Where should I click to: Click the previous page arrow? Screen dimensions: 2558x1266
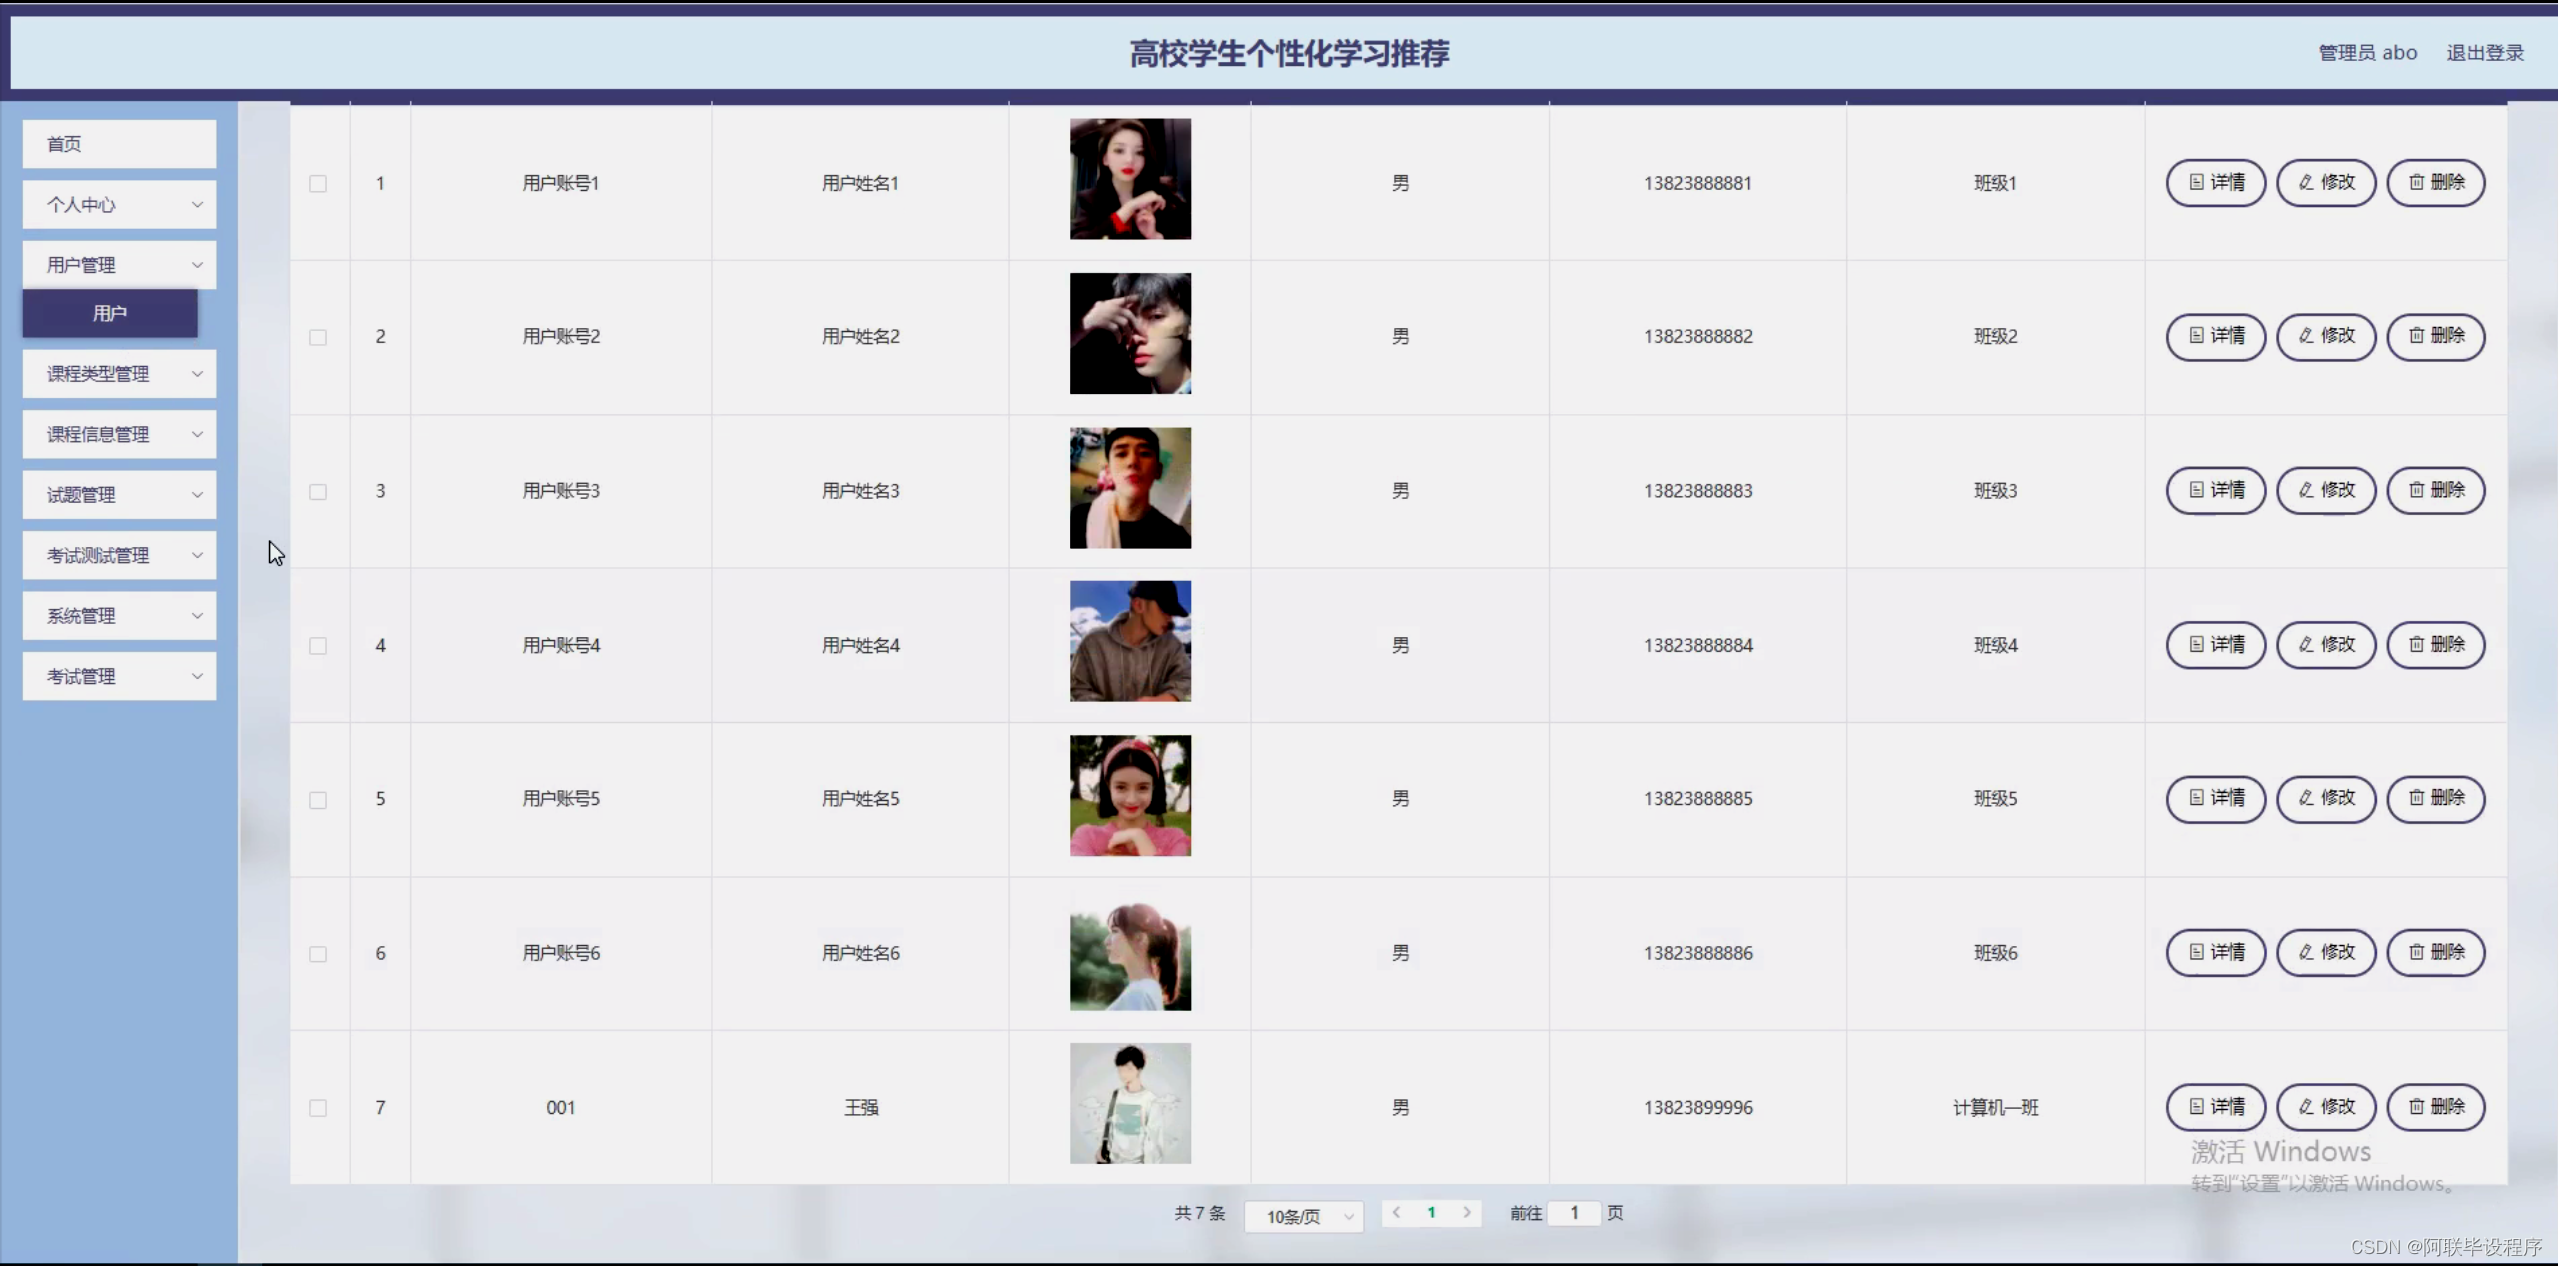pyautogui.click(x=1397, y=1213)
